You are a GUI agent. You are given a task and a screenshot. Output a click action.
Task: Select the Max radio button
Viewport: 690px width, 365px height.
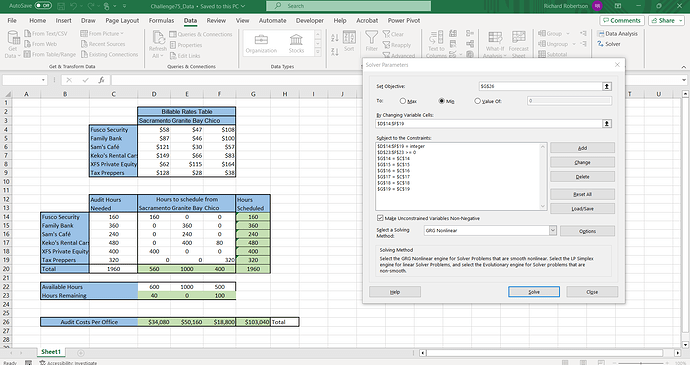[x=403, y=101]
